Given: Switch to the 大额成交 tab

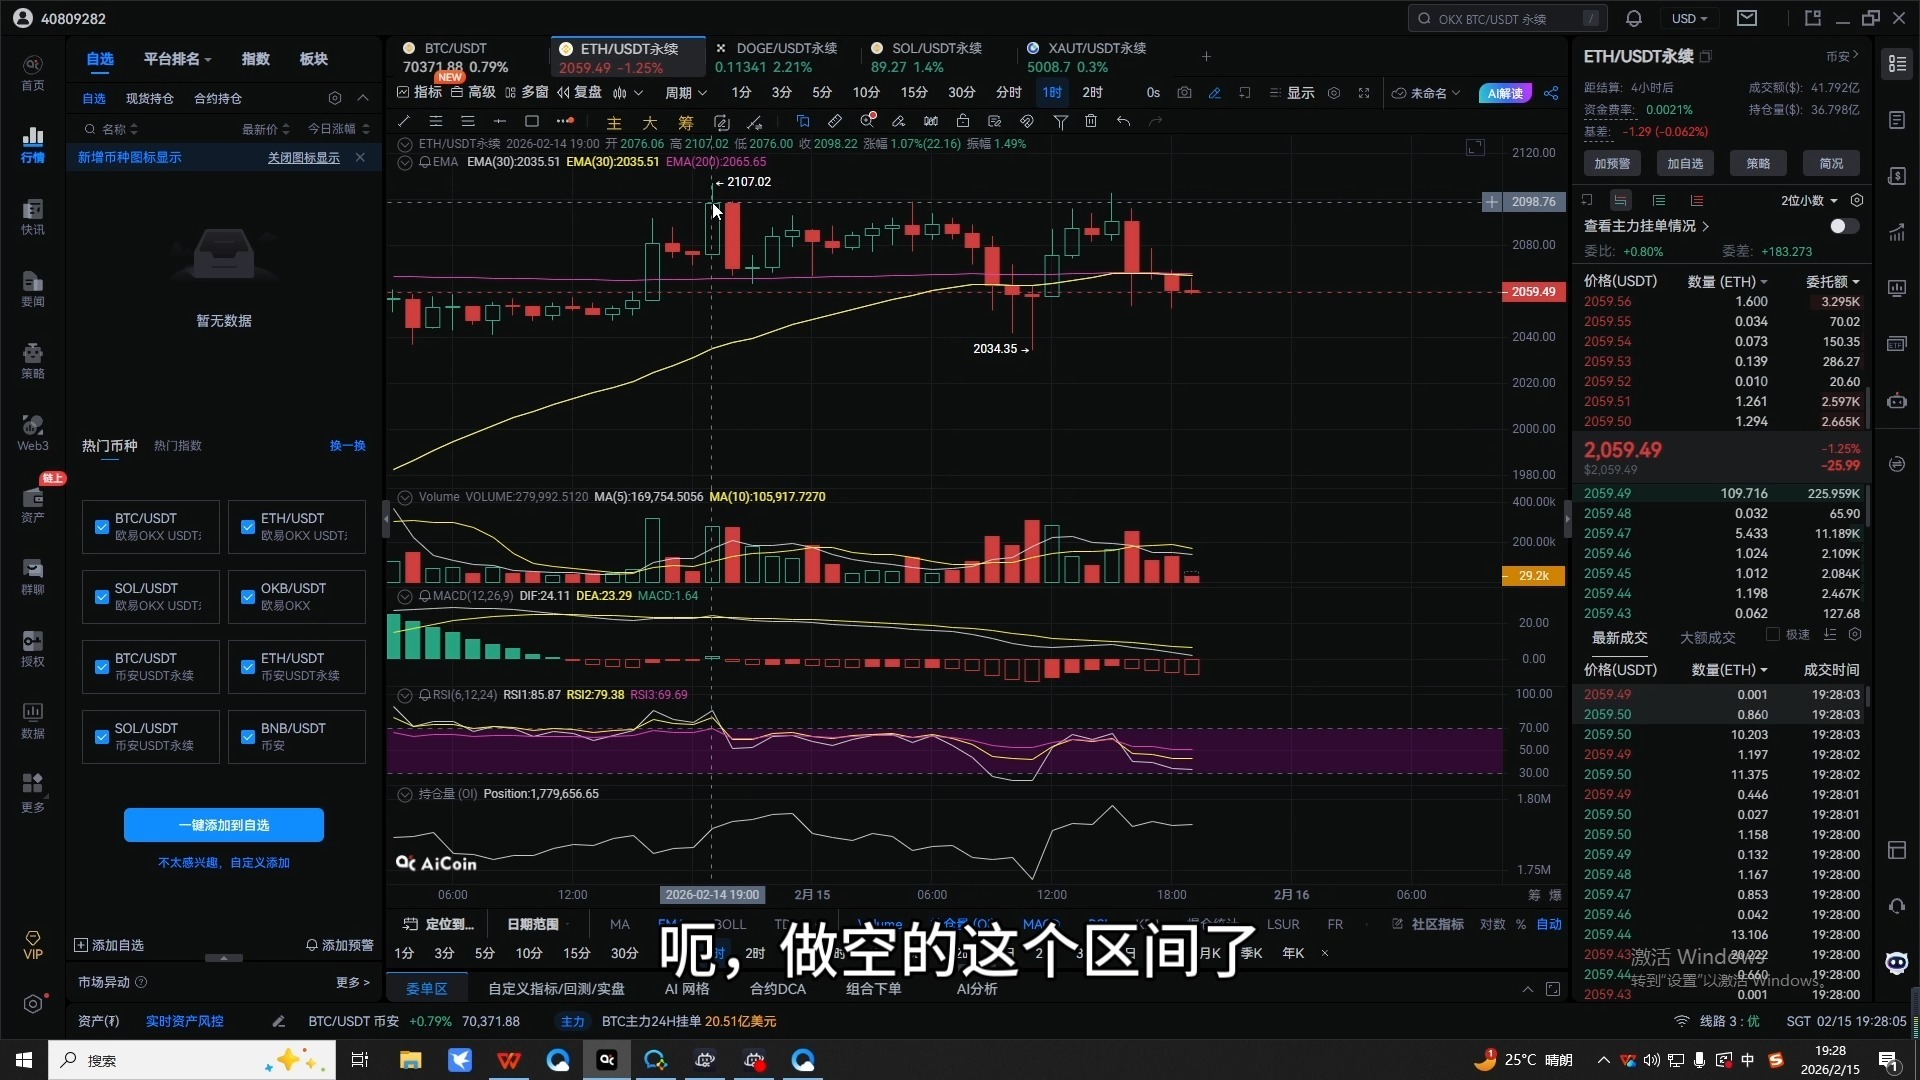Looking at the screenshot, I should (1708, 637).
